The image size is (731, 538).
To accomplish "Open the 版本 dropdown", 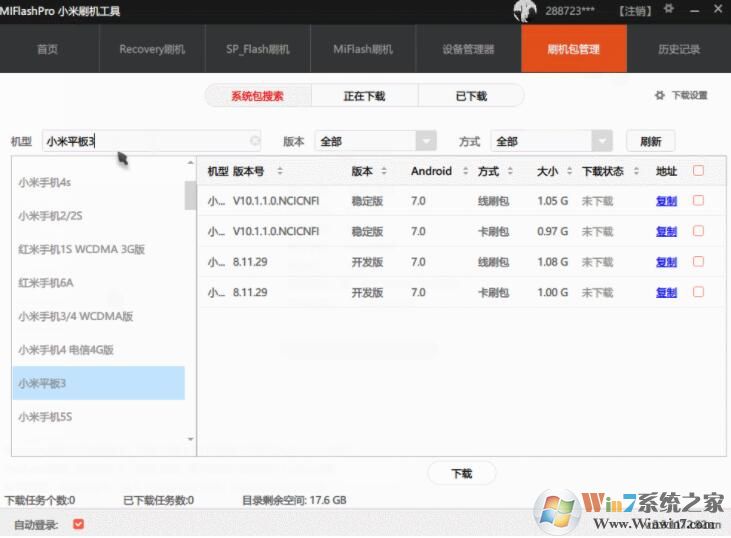I will point(375,141).
